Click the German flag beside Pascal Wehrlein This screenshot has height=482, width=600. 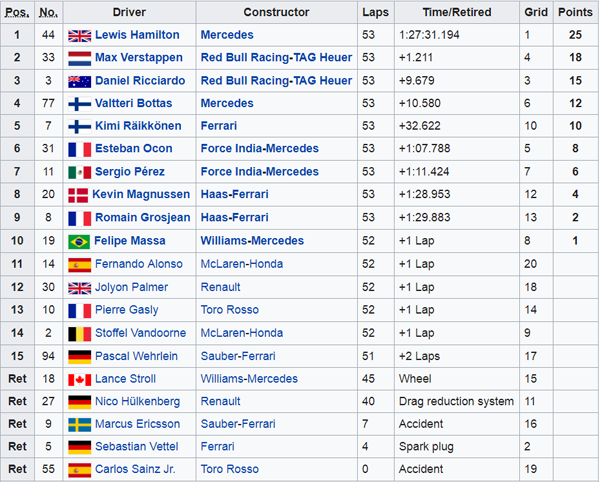point(80,357)
